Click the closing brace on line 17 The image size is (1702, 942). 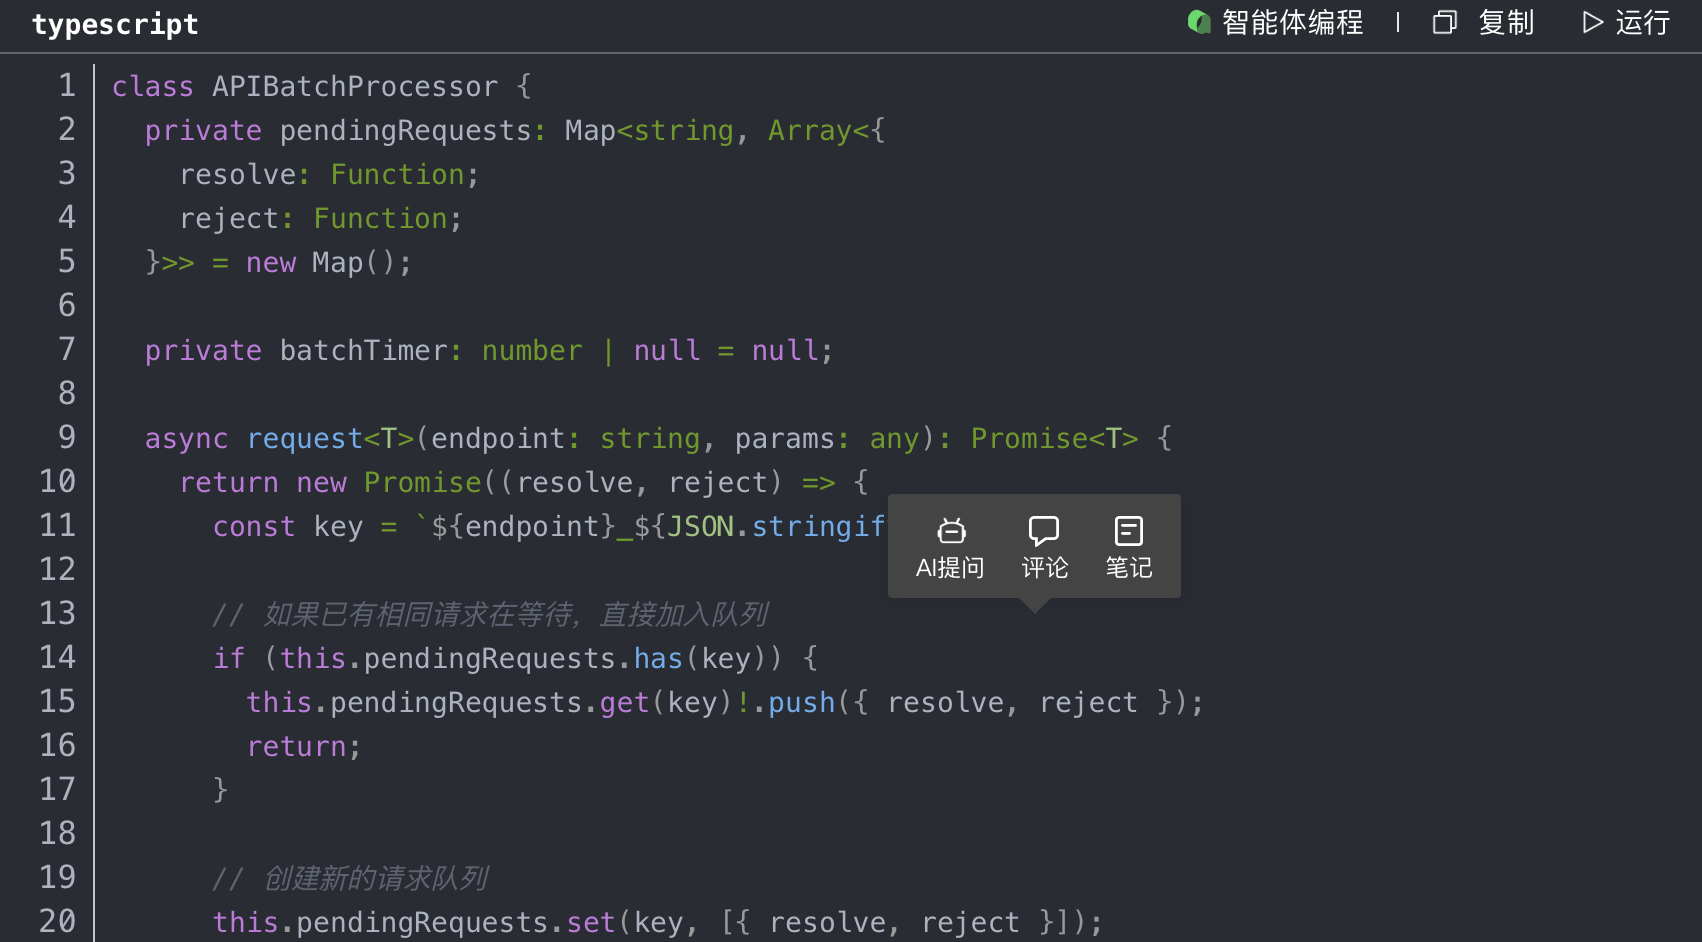pyautogui.click(x=221, y=791)
